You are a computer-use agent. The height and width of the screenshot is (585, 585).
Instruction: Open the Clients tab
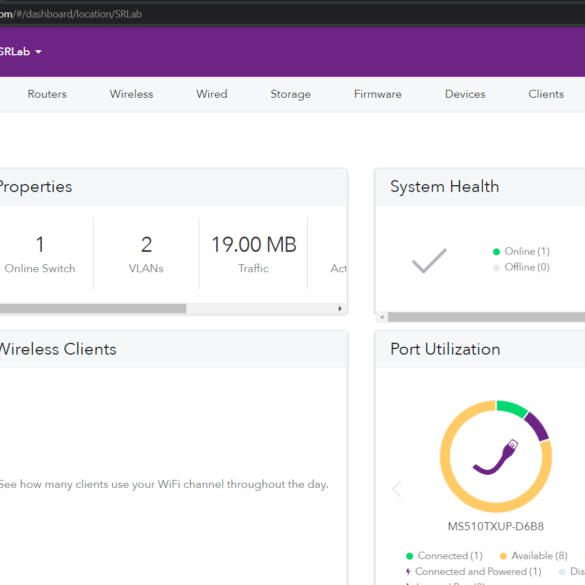546,94
